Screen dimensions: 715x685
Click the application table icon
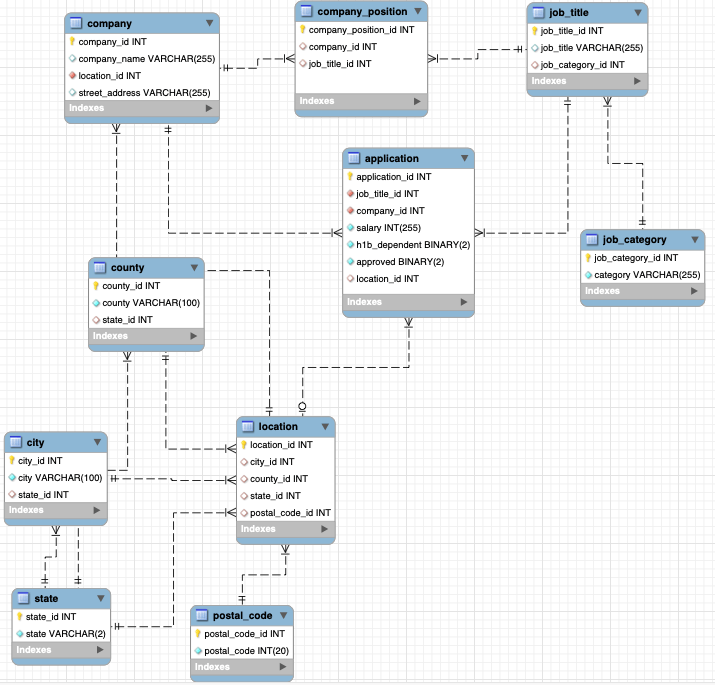(353, 158)
